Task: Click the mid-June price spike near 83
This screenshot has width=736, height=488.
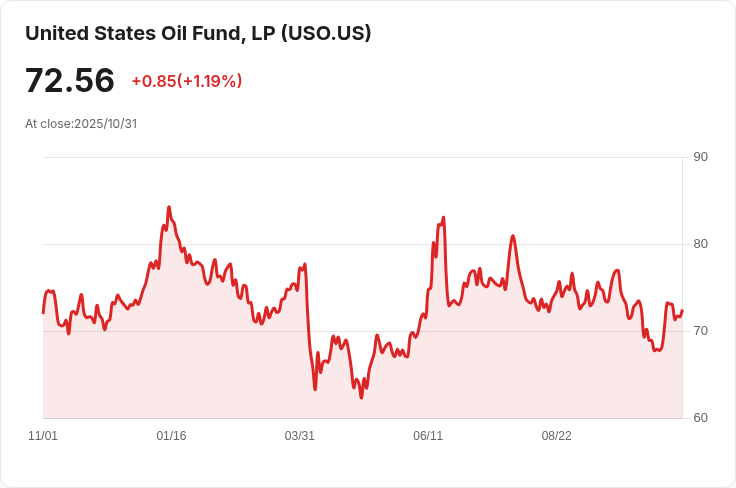Action: click(443, 217)
